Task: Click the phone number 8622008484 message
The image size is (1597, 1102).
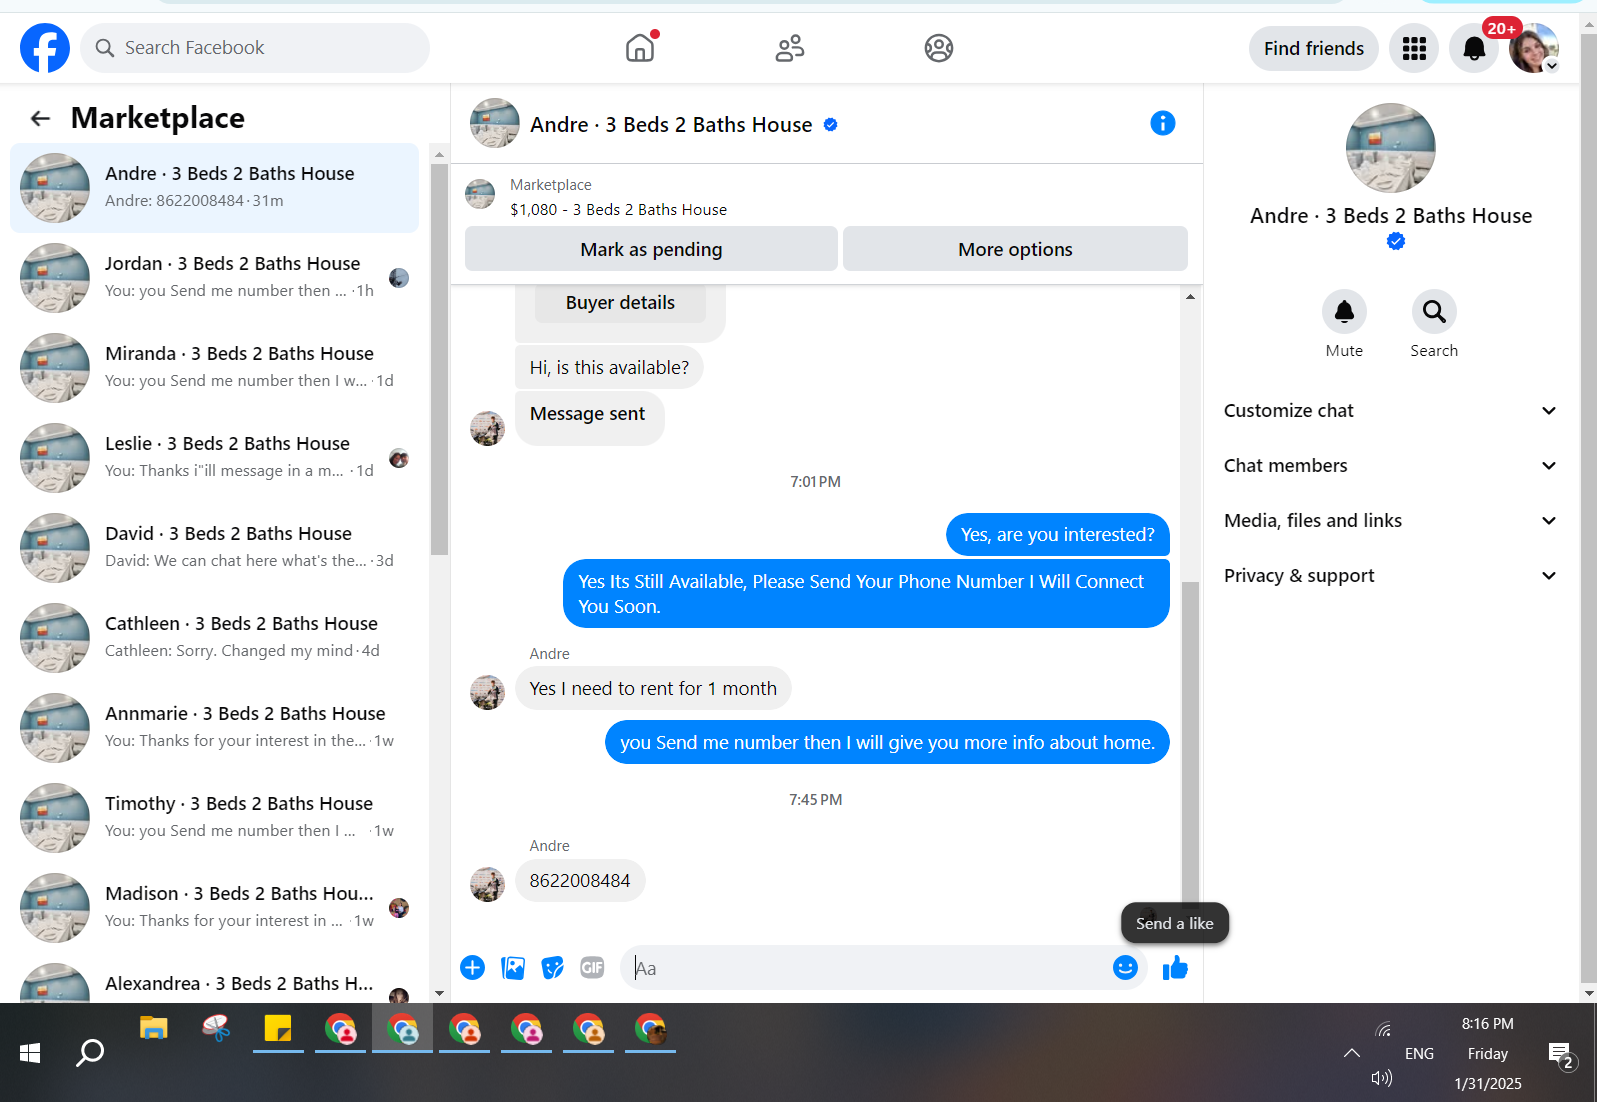Action: pyautogui.click(x=580, y=881)
